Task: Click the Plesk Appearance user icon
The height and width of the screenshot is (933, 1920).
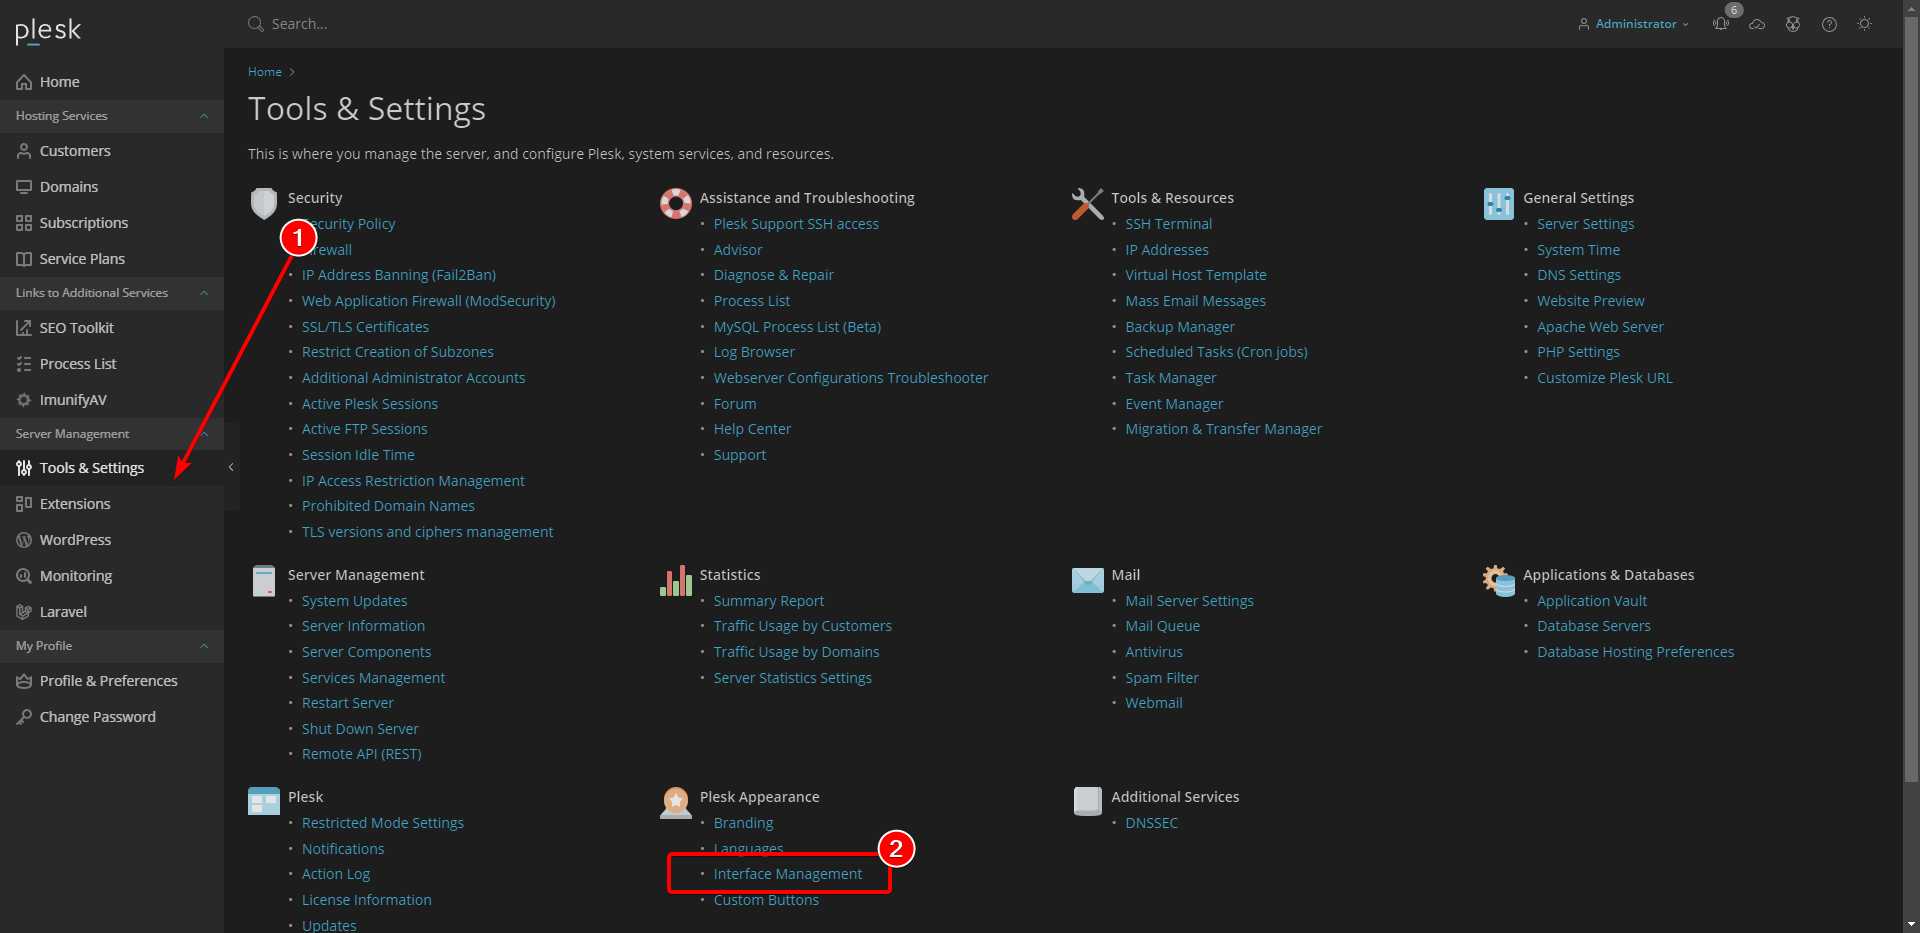Action: point(676,802)
